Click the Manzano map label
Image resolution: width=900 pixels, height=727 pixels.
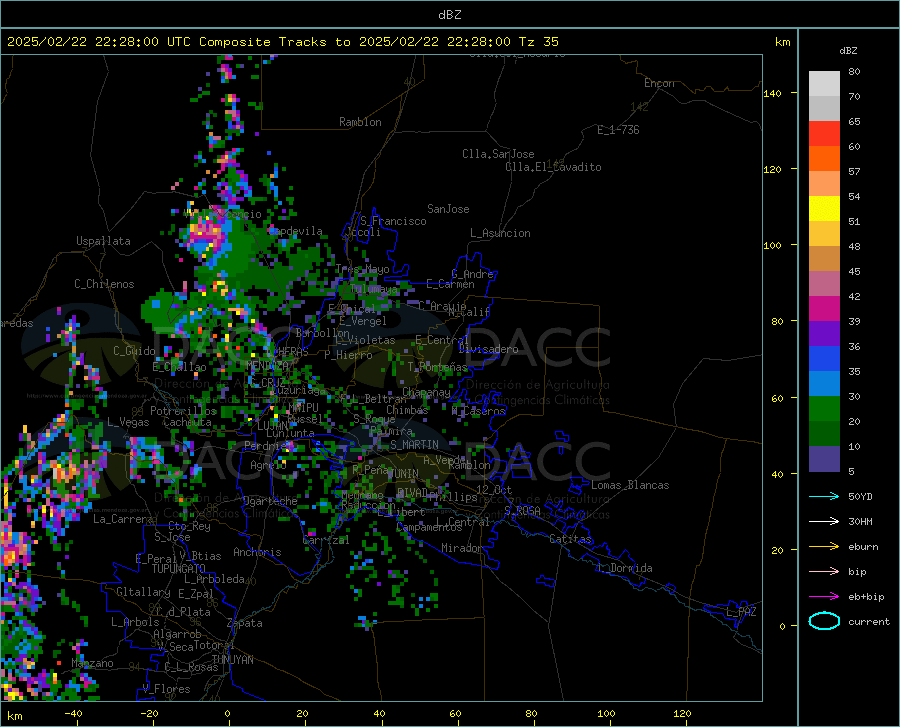92,663
